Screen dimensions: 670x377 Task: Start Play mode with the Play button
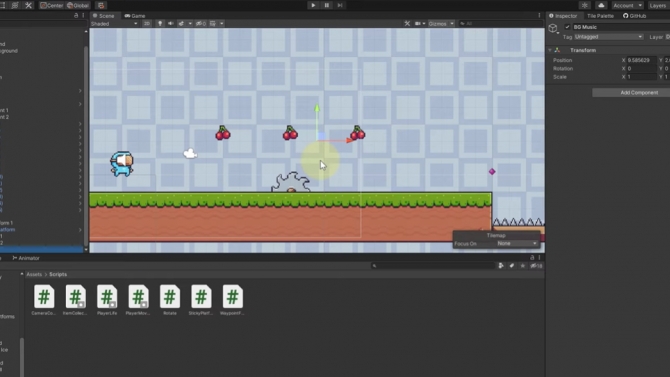(313, 5)
